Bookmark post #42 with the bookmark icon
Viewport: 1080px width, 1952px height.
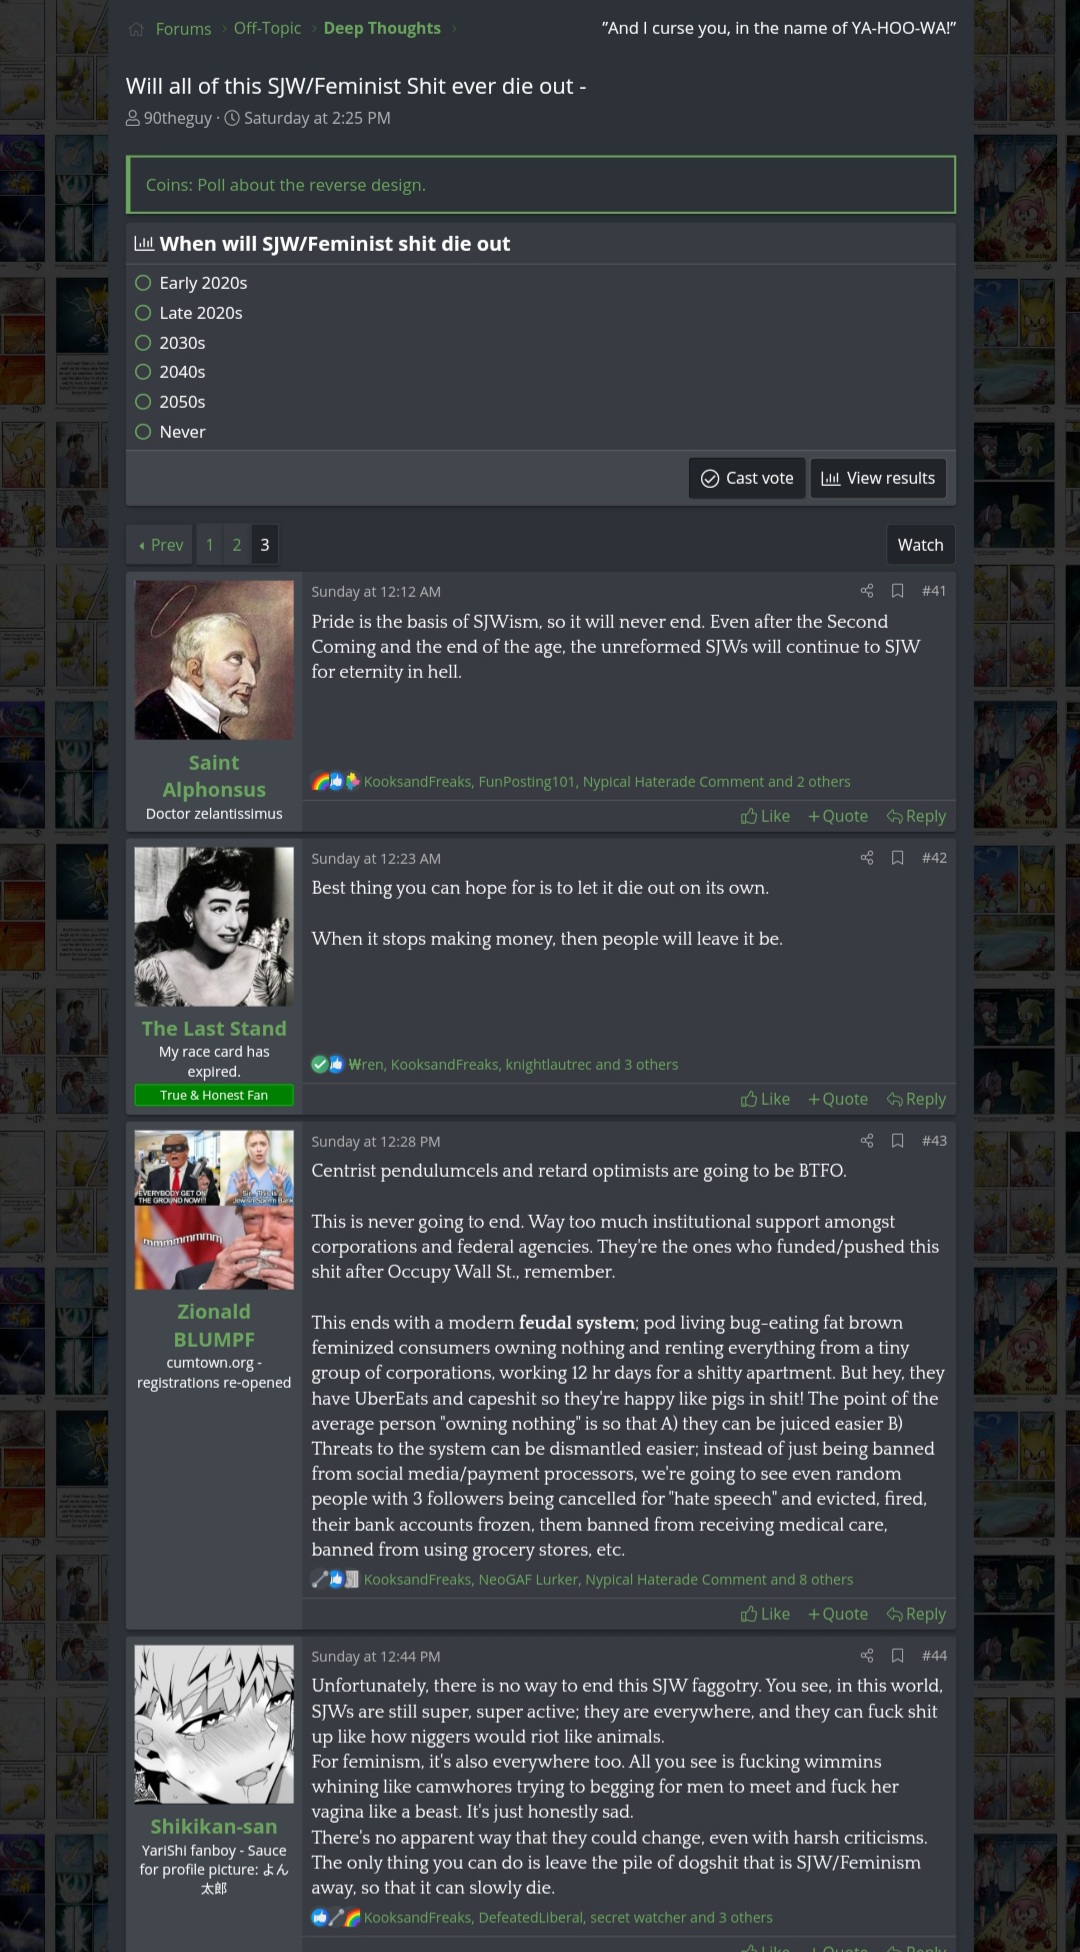pos(898,857)
